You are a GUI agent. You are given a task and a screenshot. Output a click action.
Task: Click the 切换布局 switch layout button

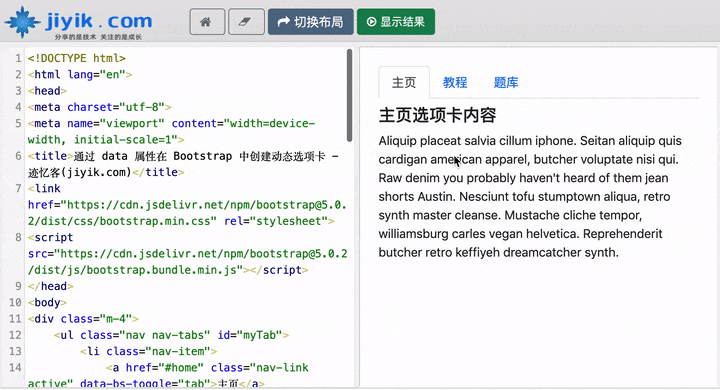click(x=310, y=22)
